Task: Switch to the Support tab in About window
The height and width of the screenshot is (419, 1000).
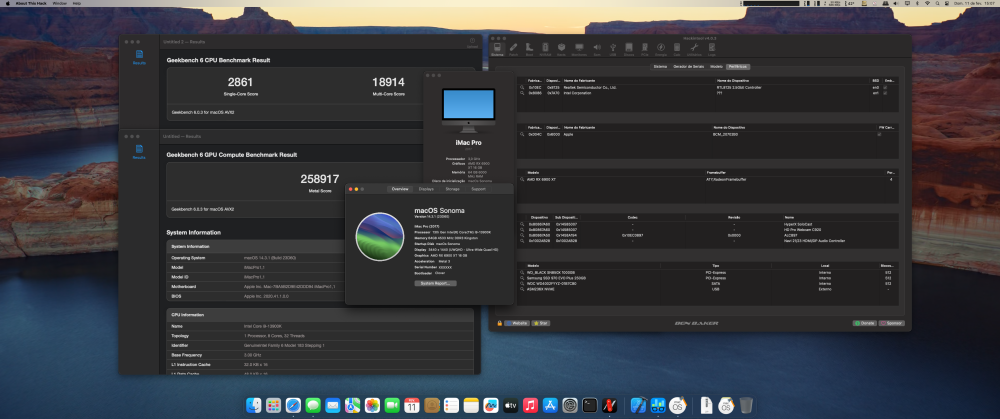Action: (x=478, y=189)
